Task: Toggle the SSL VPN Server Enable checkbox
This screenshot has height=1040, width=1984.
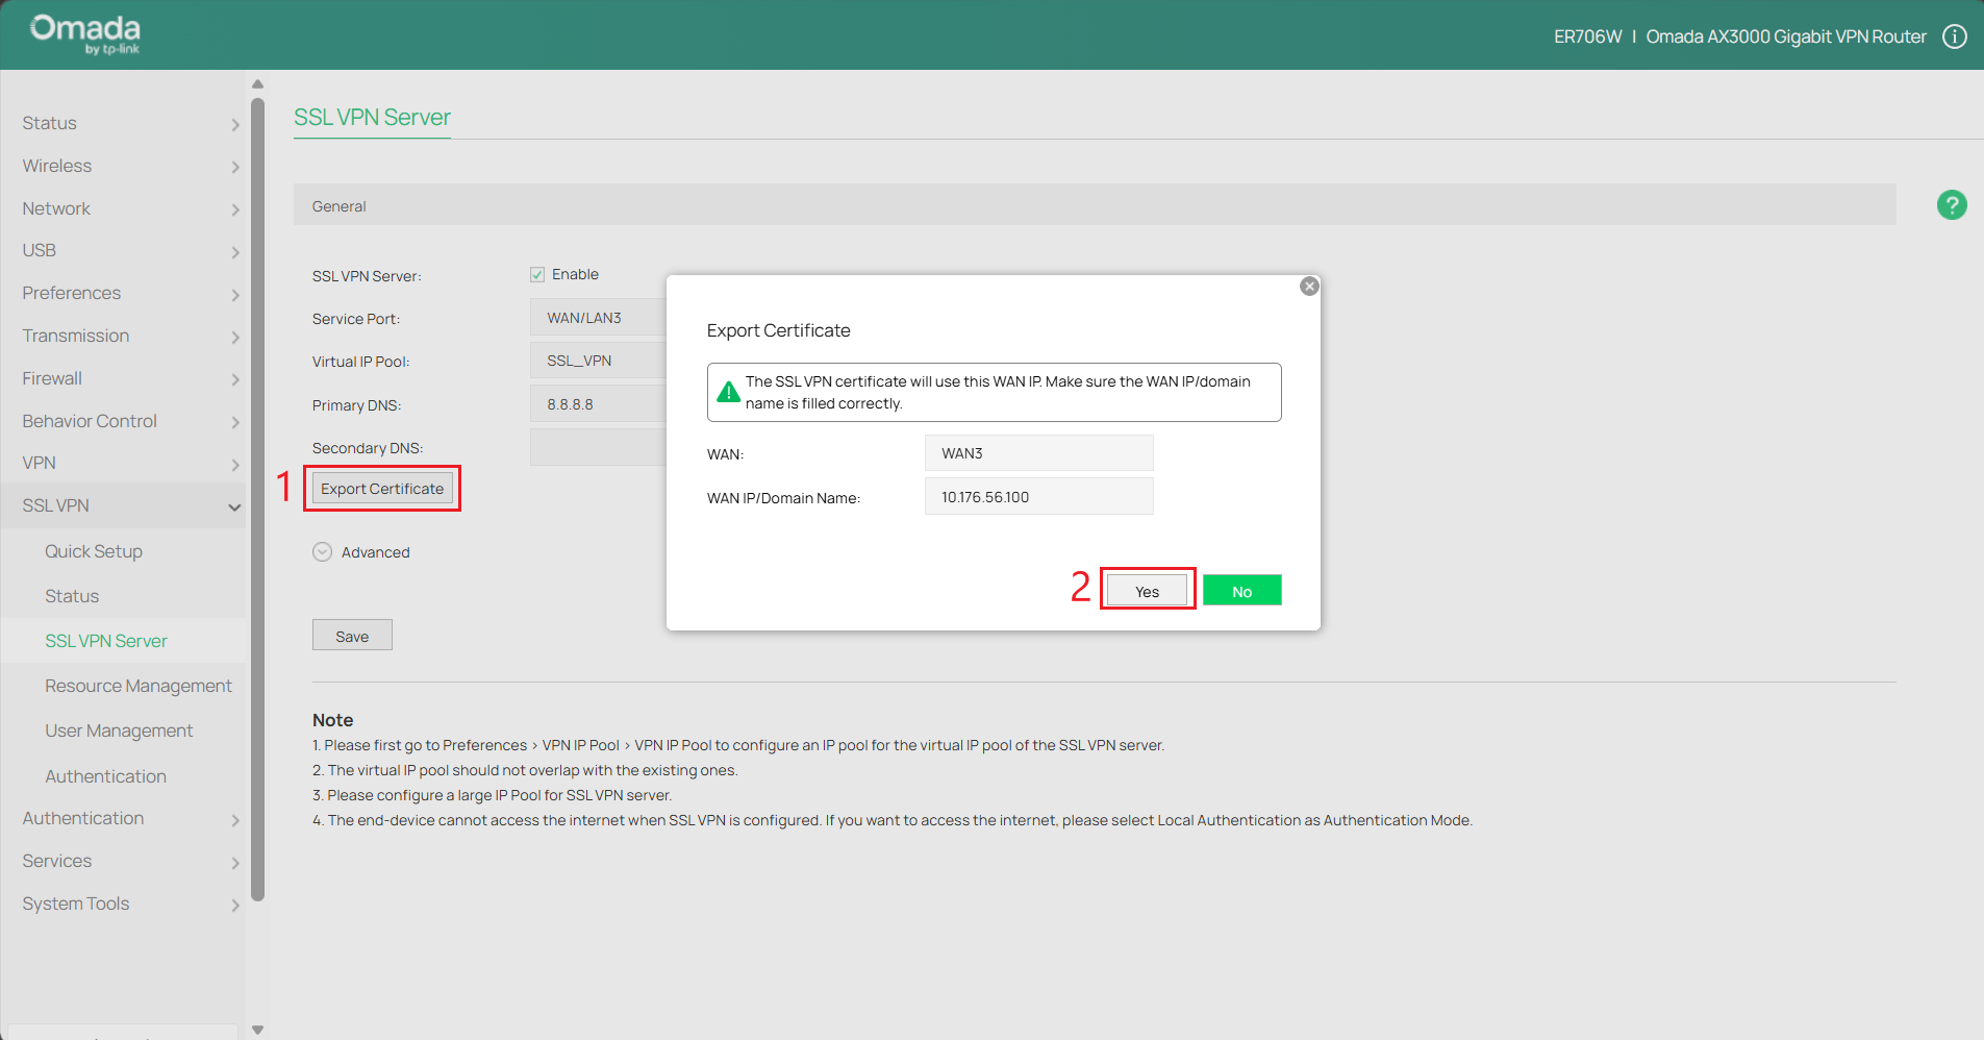Action: 538,274
